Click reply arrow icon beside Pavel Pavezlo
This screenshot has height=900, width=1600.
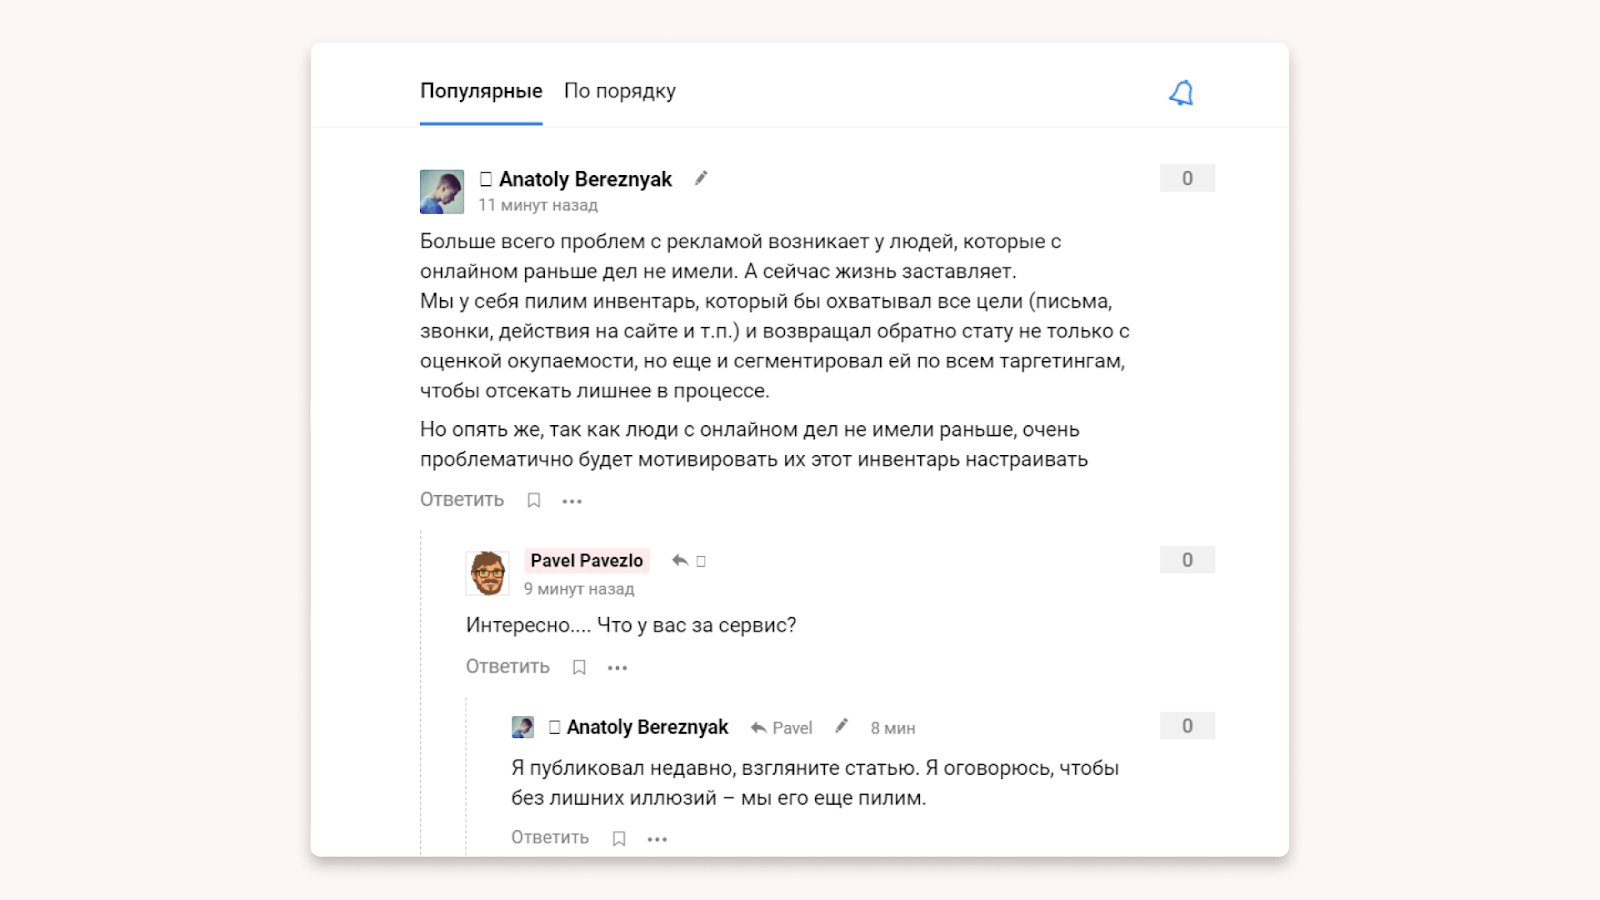point(680,561)
